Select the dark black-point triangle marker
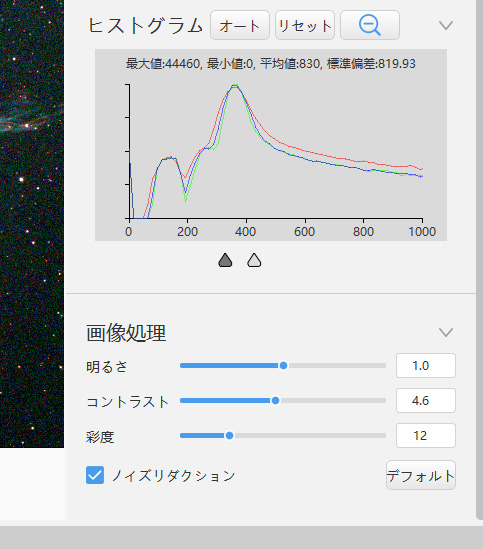483x549 pixels. tap(225, 260)
